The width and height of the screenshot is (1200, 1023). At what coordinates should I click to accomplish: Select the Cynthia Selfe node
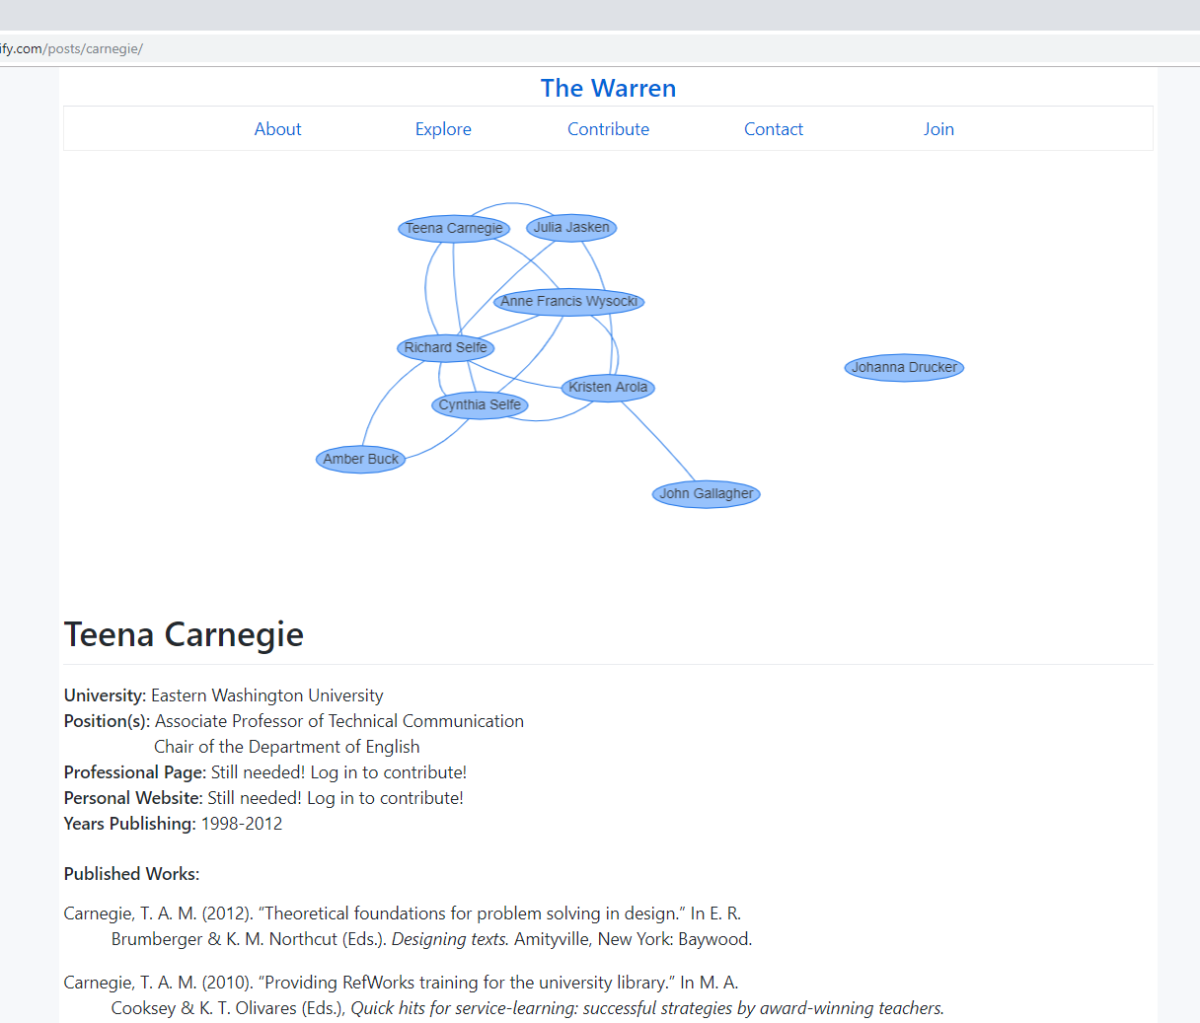[479, 404]
